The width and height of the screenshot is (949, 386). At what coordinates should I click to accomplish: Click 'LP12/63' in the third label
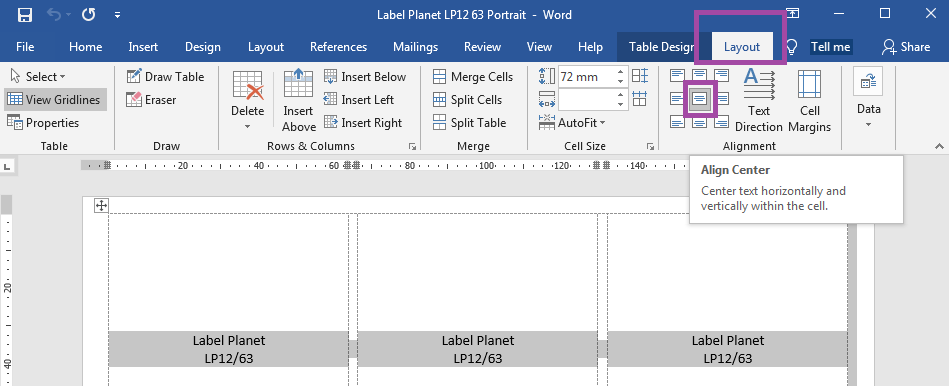coord(727,358)
